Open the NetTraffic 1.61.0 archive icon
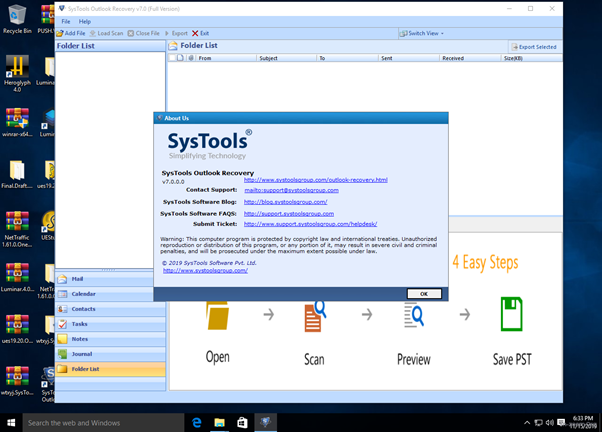Viewport: 602px width, 432px height. click(x=17, y=229)
